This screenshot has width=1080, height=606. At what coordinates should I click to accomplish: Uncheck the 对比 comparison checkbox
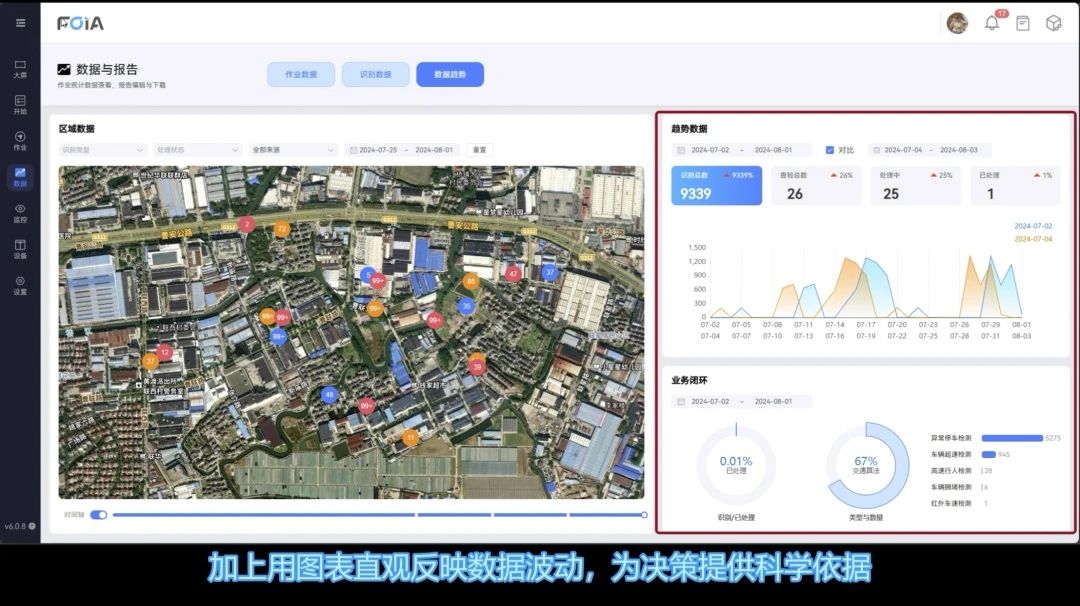click(x=830, y=150)
